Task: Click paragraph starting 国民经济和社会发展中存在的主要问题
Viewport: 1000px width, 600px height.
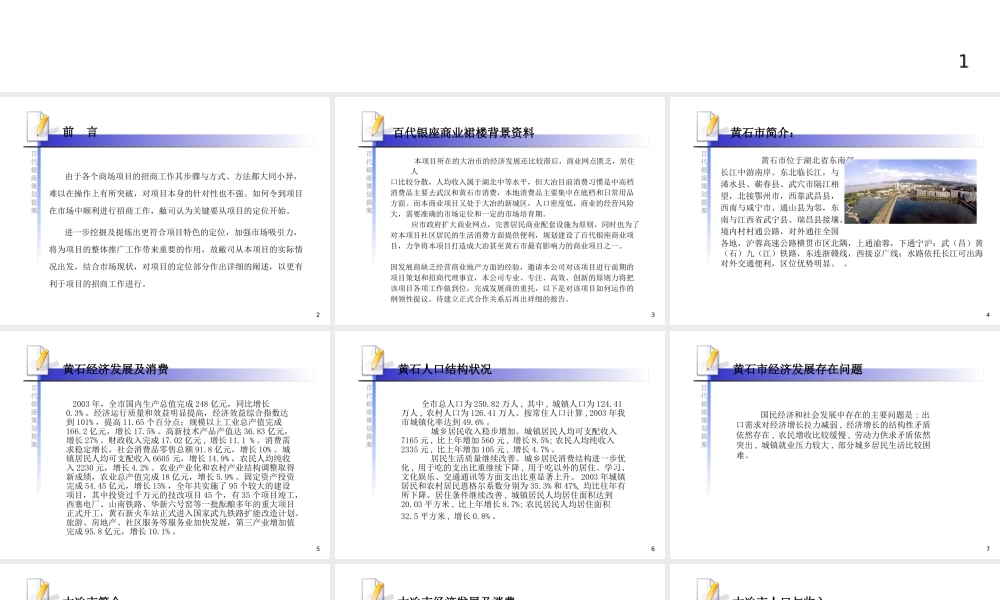Action: (834, 435)
